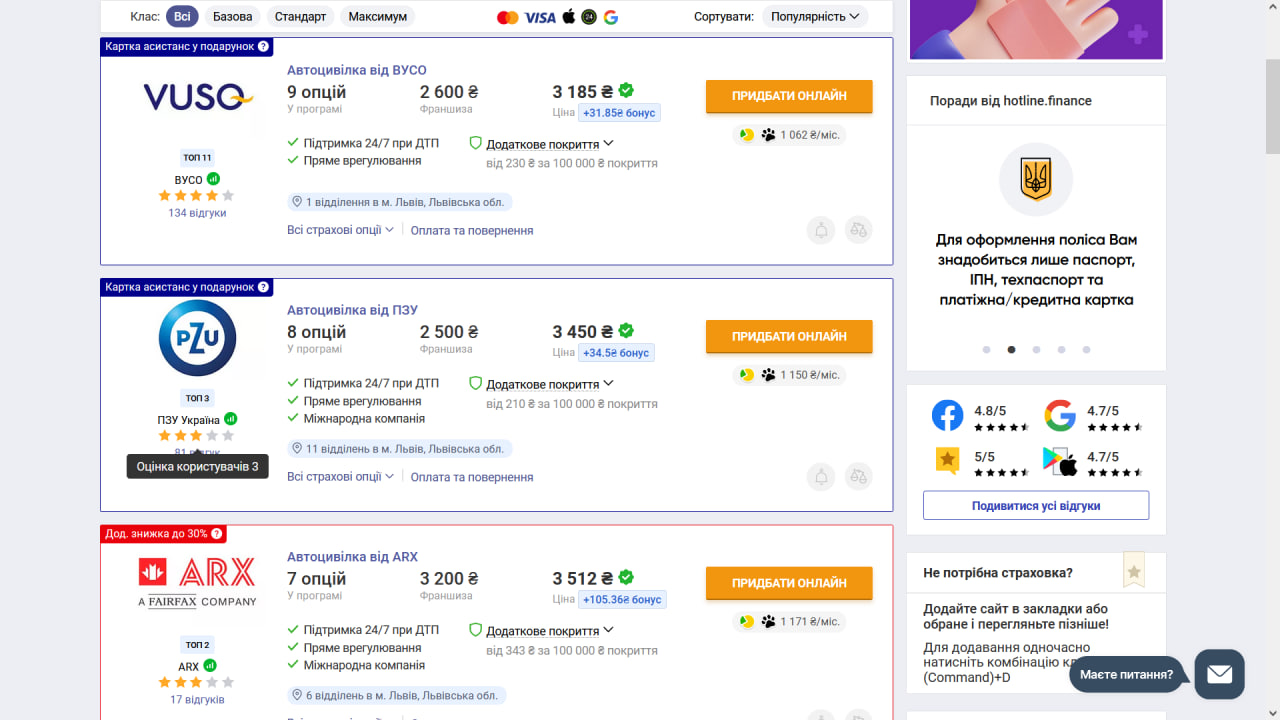Select the "Базова" class filter
Screen dimensions: 1280x720
click(233, 17)
